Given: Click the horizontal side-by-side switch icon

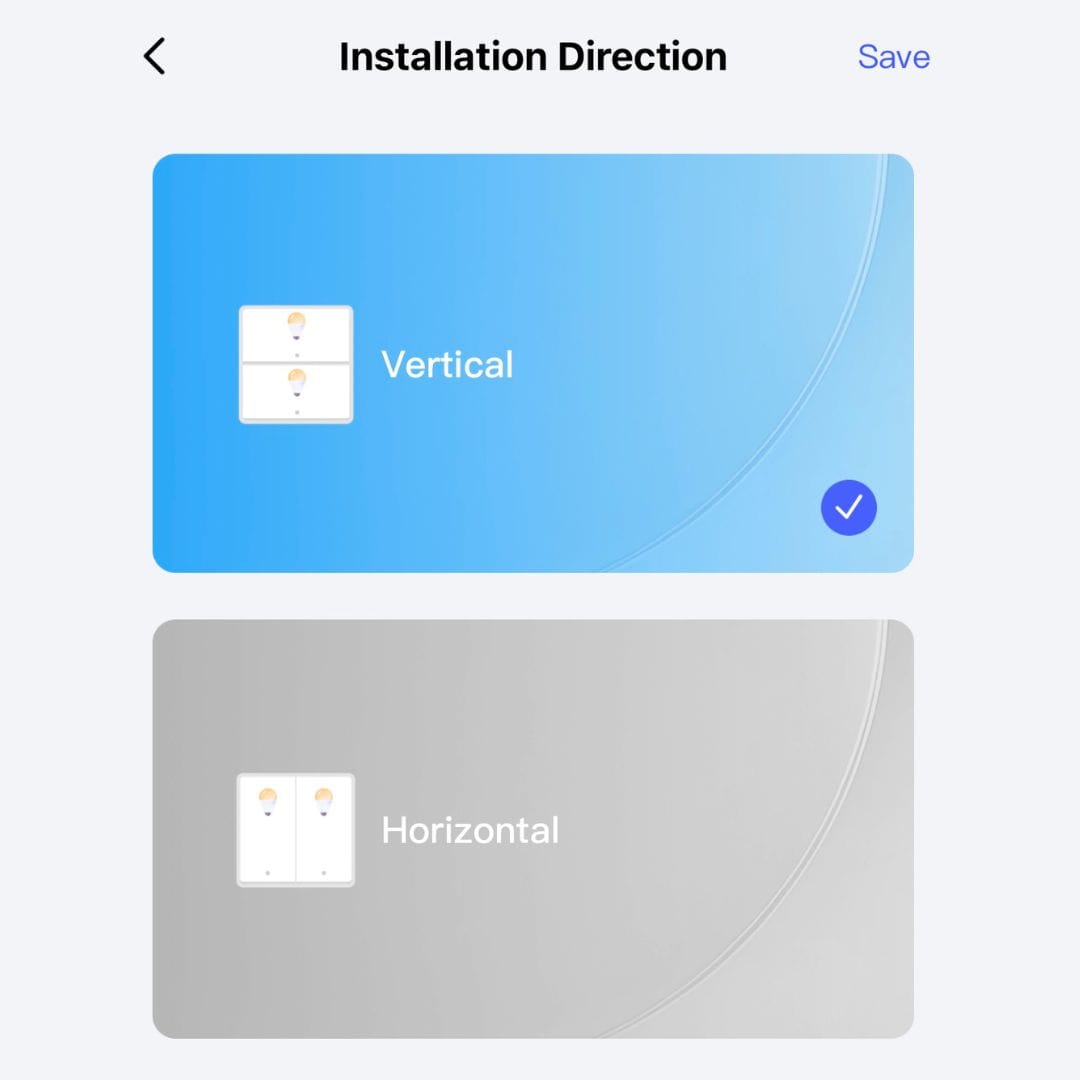Looking at the screenshot, I should point(296,830).
